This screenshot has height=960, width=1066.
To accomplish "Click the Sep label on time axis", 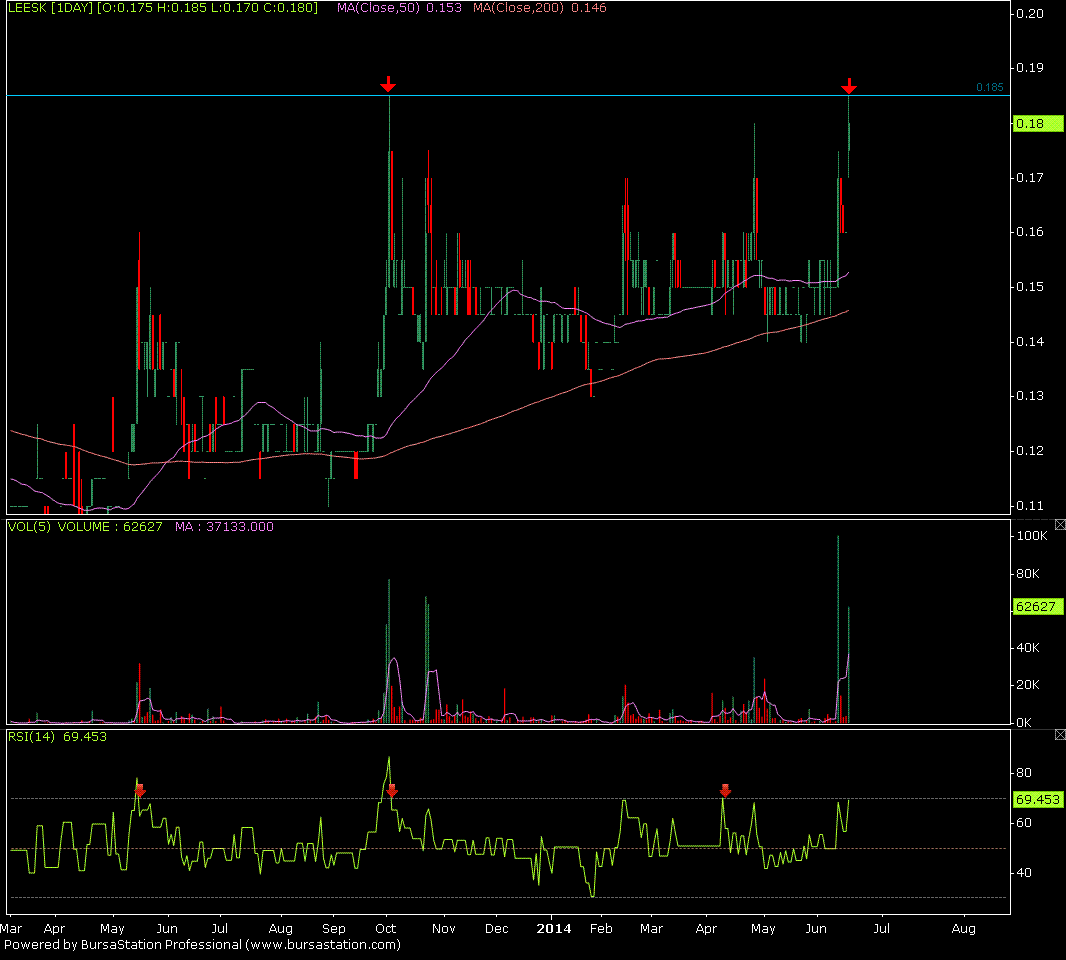I will (334, 929).
